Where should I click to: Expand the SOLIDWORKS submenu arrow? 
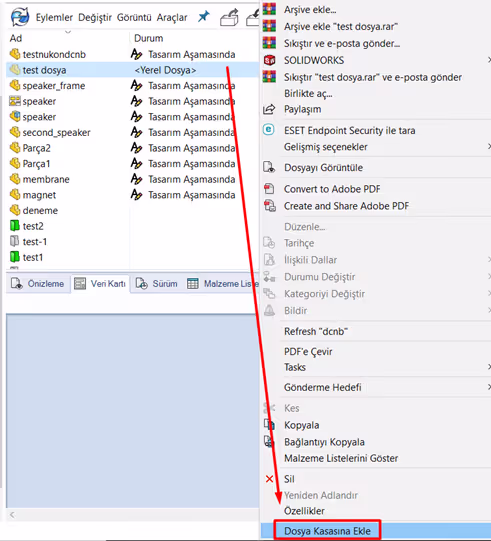pos(488,60)
